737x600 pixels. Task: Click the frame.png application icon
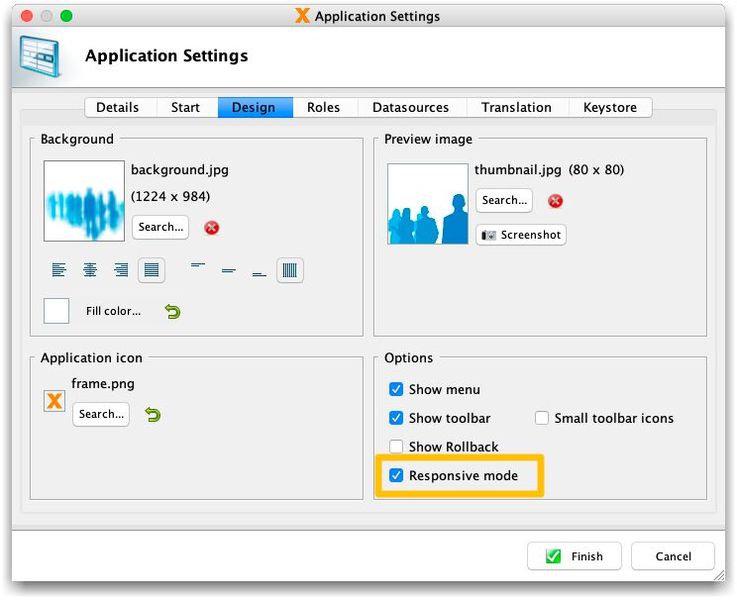(x=54, y=401)
